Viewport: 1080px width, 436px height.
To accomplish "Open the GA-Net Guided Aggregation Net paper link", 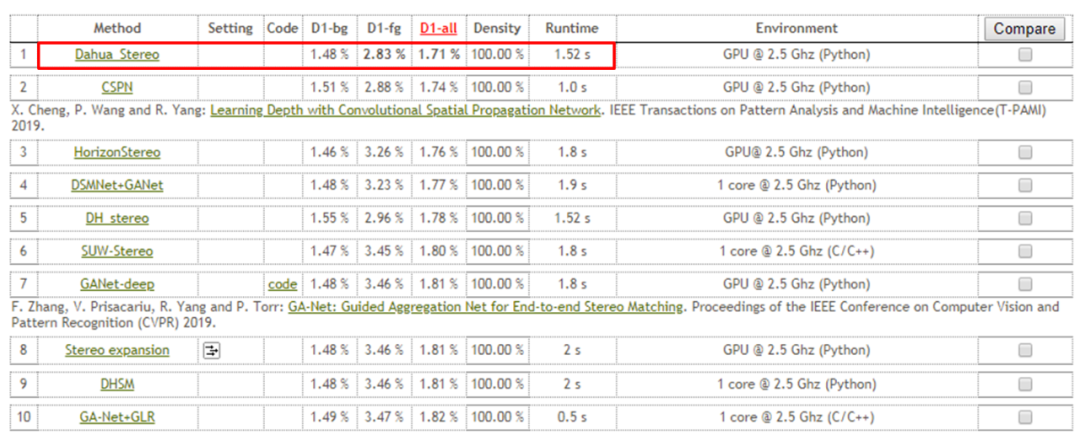I will click(485, 307).
